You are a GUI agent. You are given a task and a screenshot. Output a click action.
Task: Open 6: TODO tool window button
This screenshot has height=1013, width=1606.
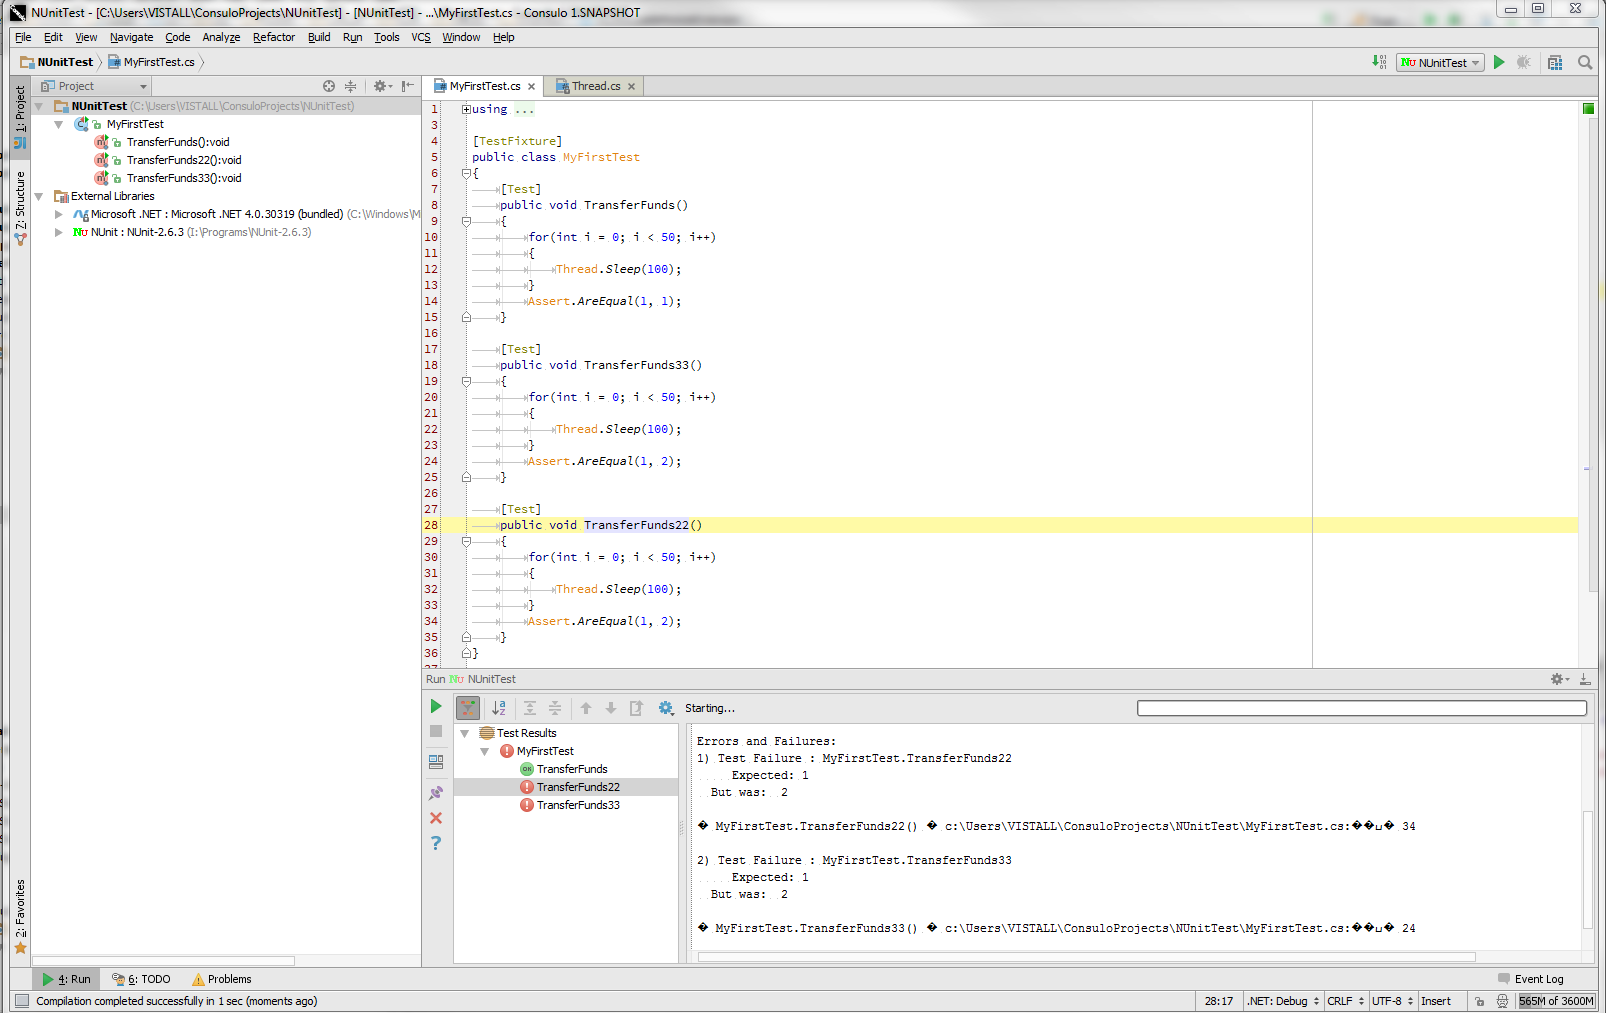pyautogui.click(x=141, y=979)
